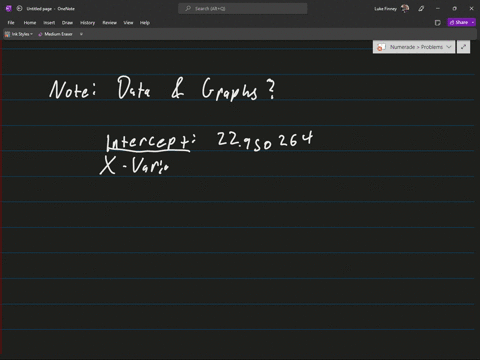Click the back arrow icon beside the page title
This screenshot has height=360, width=480.
tap(20, 9)
